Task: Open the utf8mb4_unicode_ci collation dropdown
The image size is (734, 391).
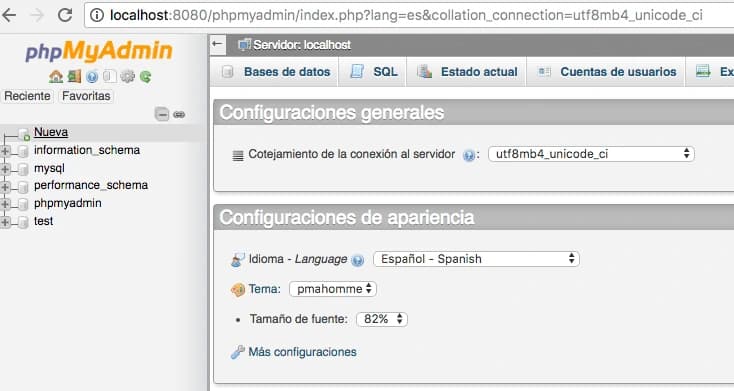Action: [591, 154]
